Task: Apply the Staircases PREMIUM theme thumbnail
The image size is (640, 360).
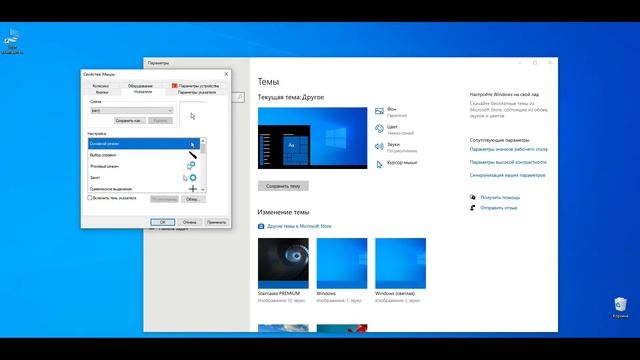Action: point(283,263)
